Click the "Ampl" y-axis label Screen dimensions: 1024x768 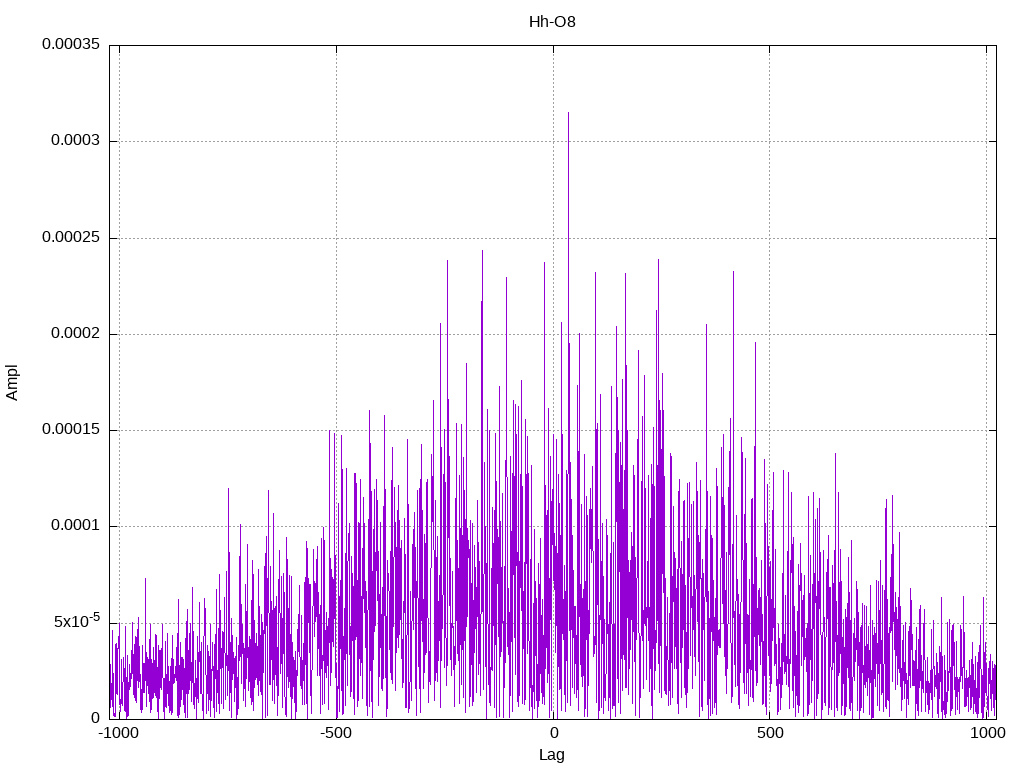[x=12, y=383]
